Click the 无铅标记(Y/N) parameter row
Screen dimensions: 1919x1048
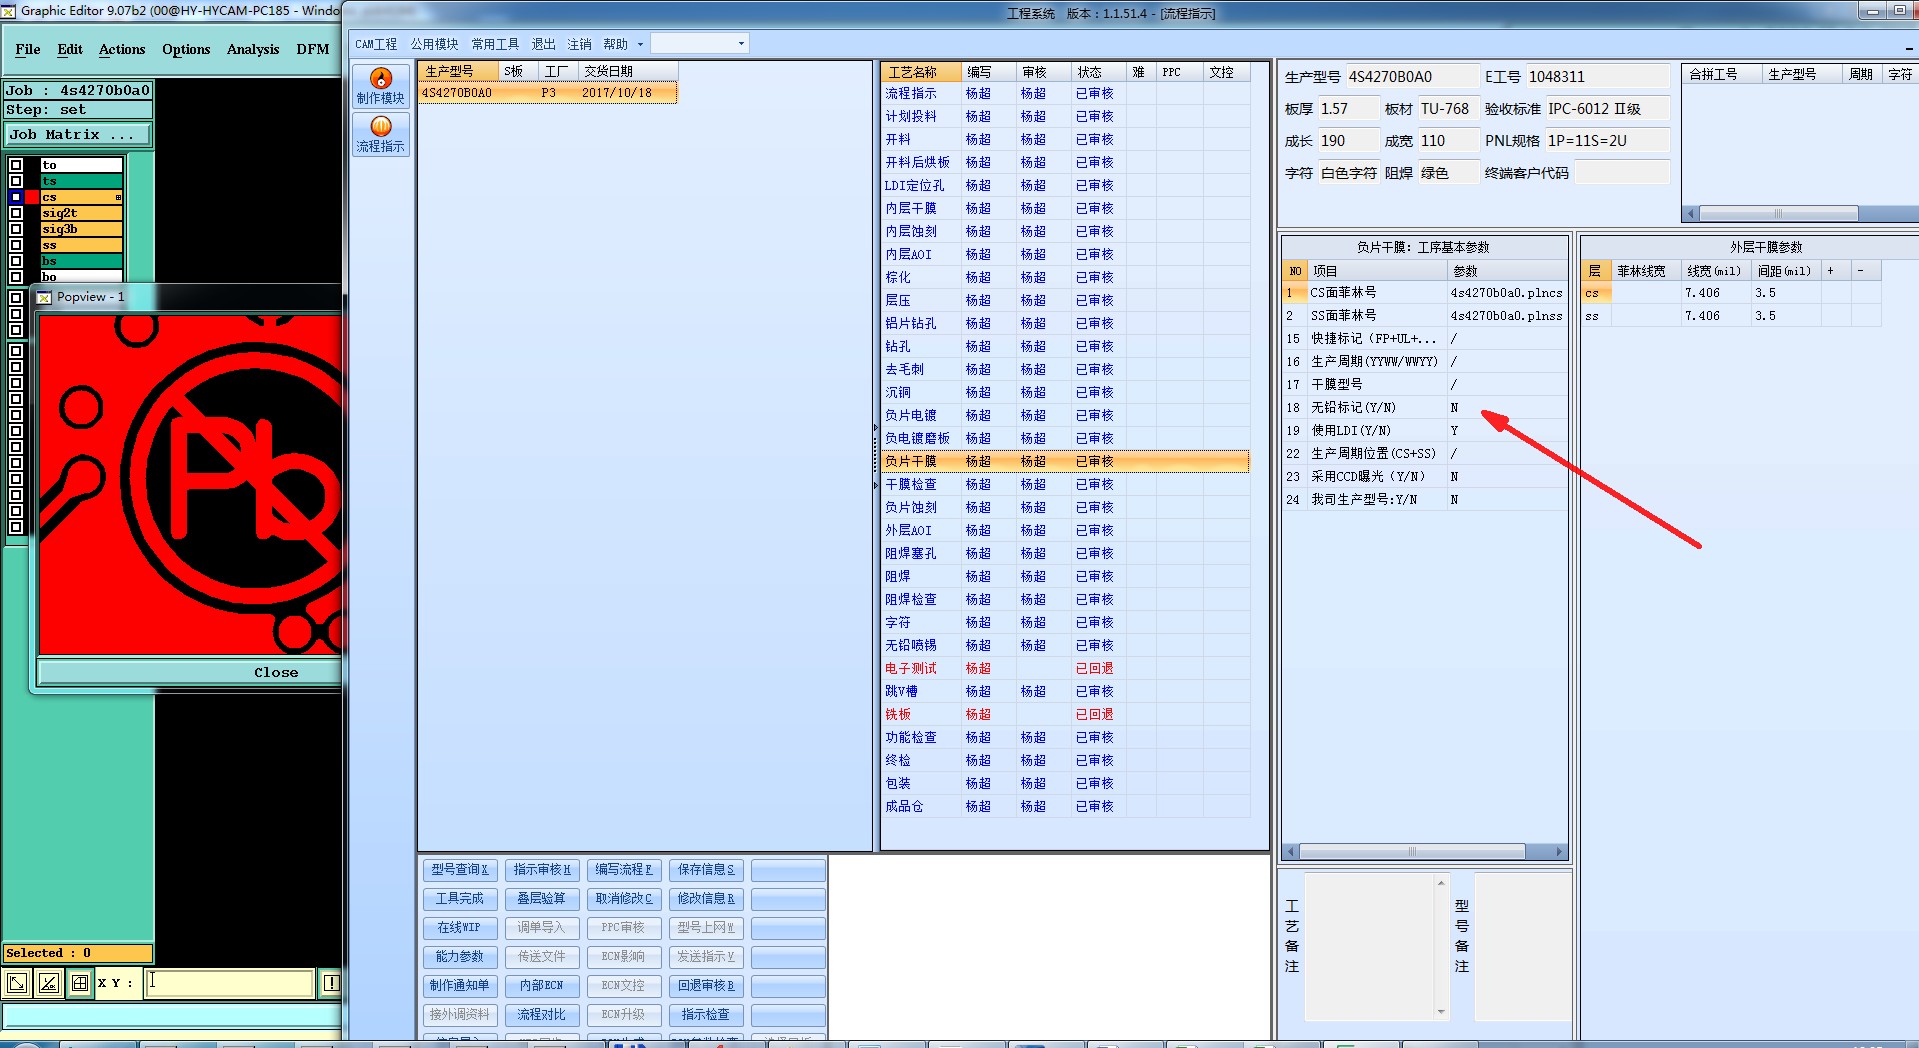pyautogui.click(x=1425, y=408)
